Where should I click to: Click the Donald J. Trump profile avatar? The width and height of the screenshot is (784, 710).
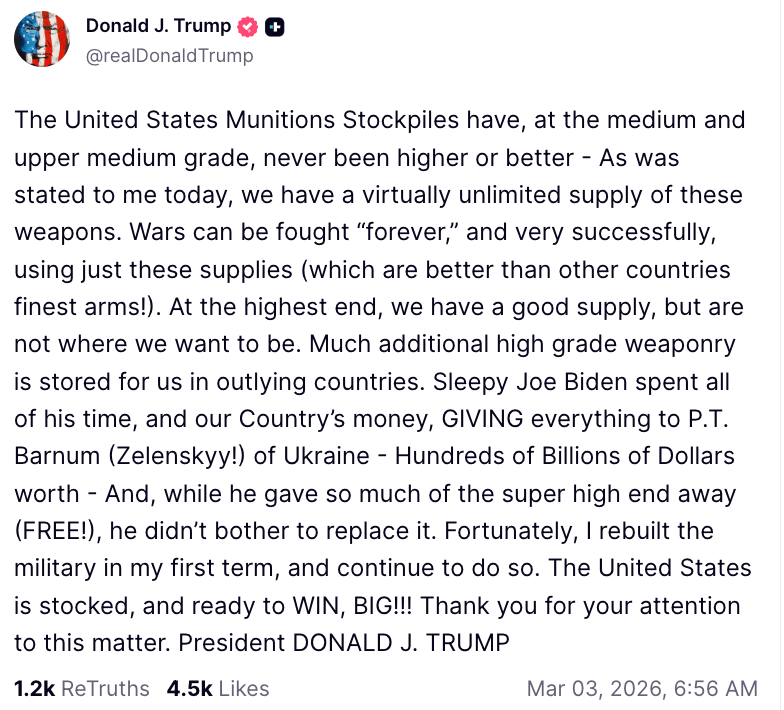42,41
